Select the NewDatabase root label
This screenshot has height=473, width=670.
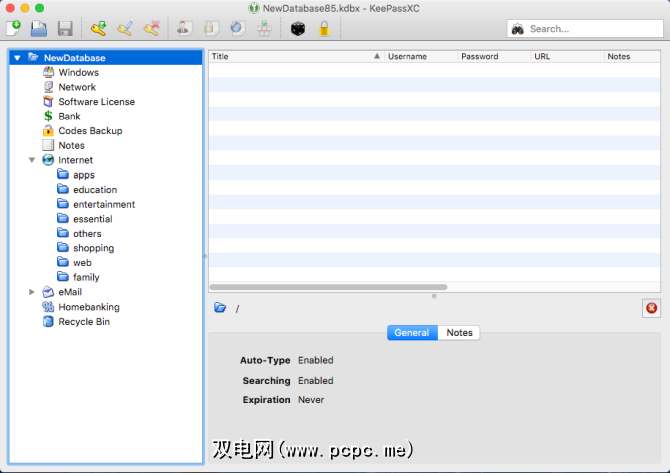coord(75,58)
